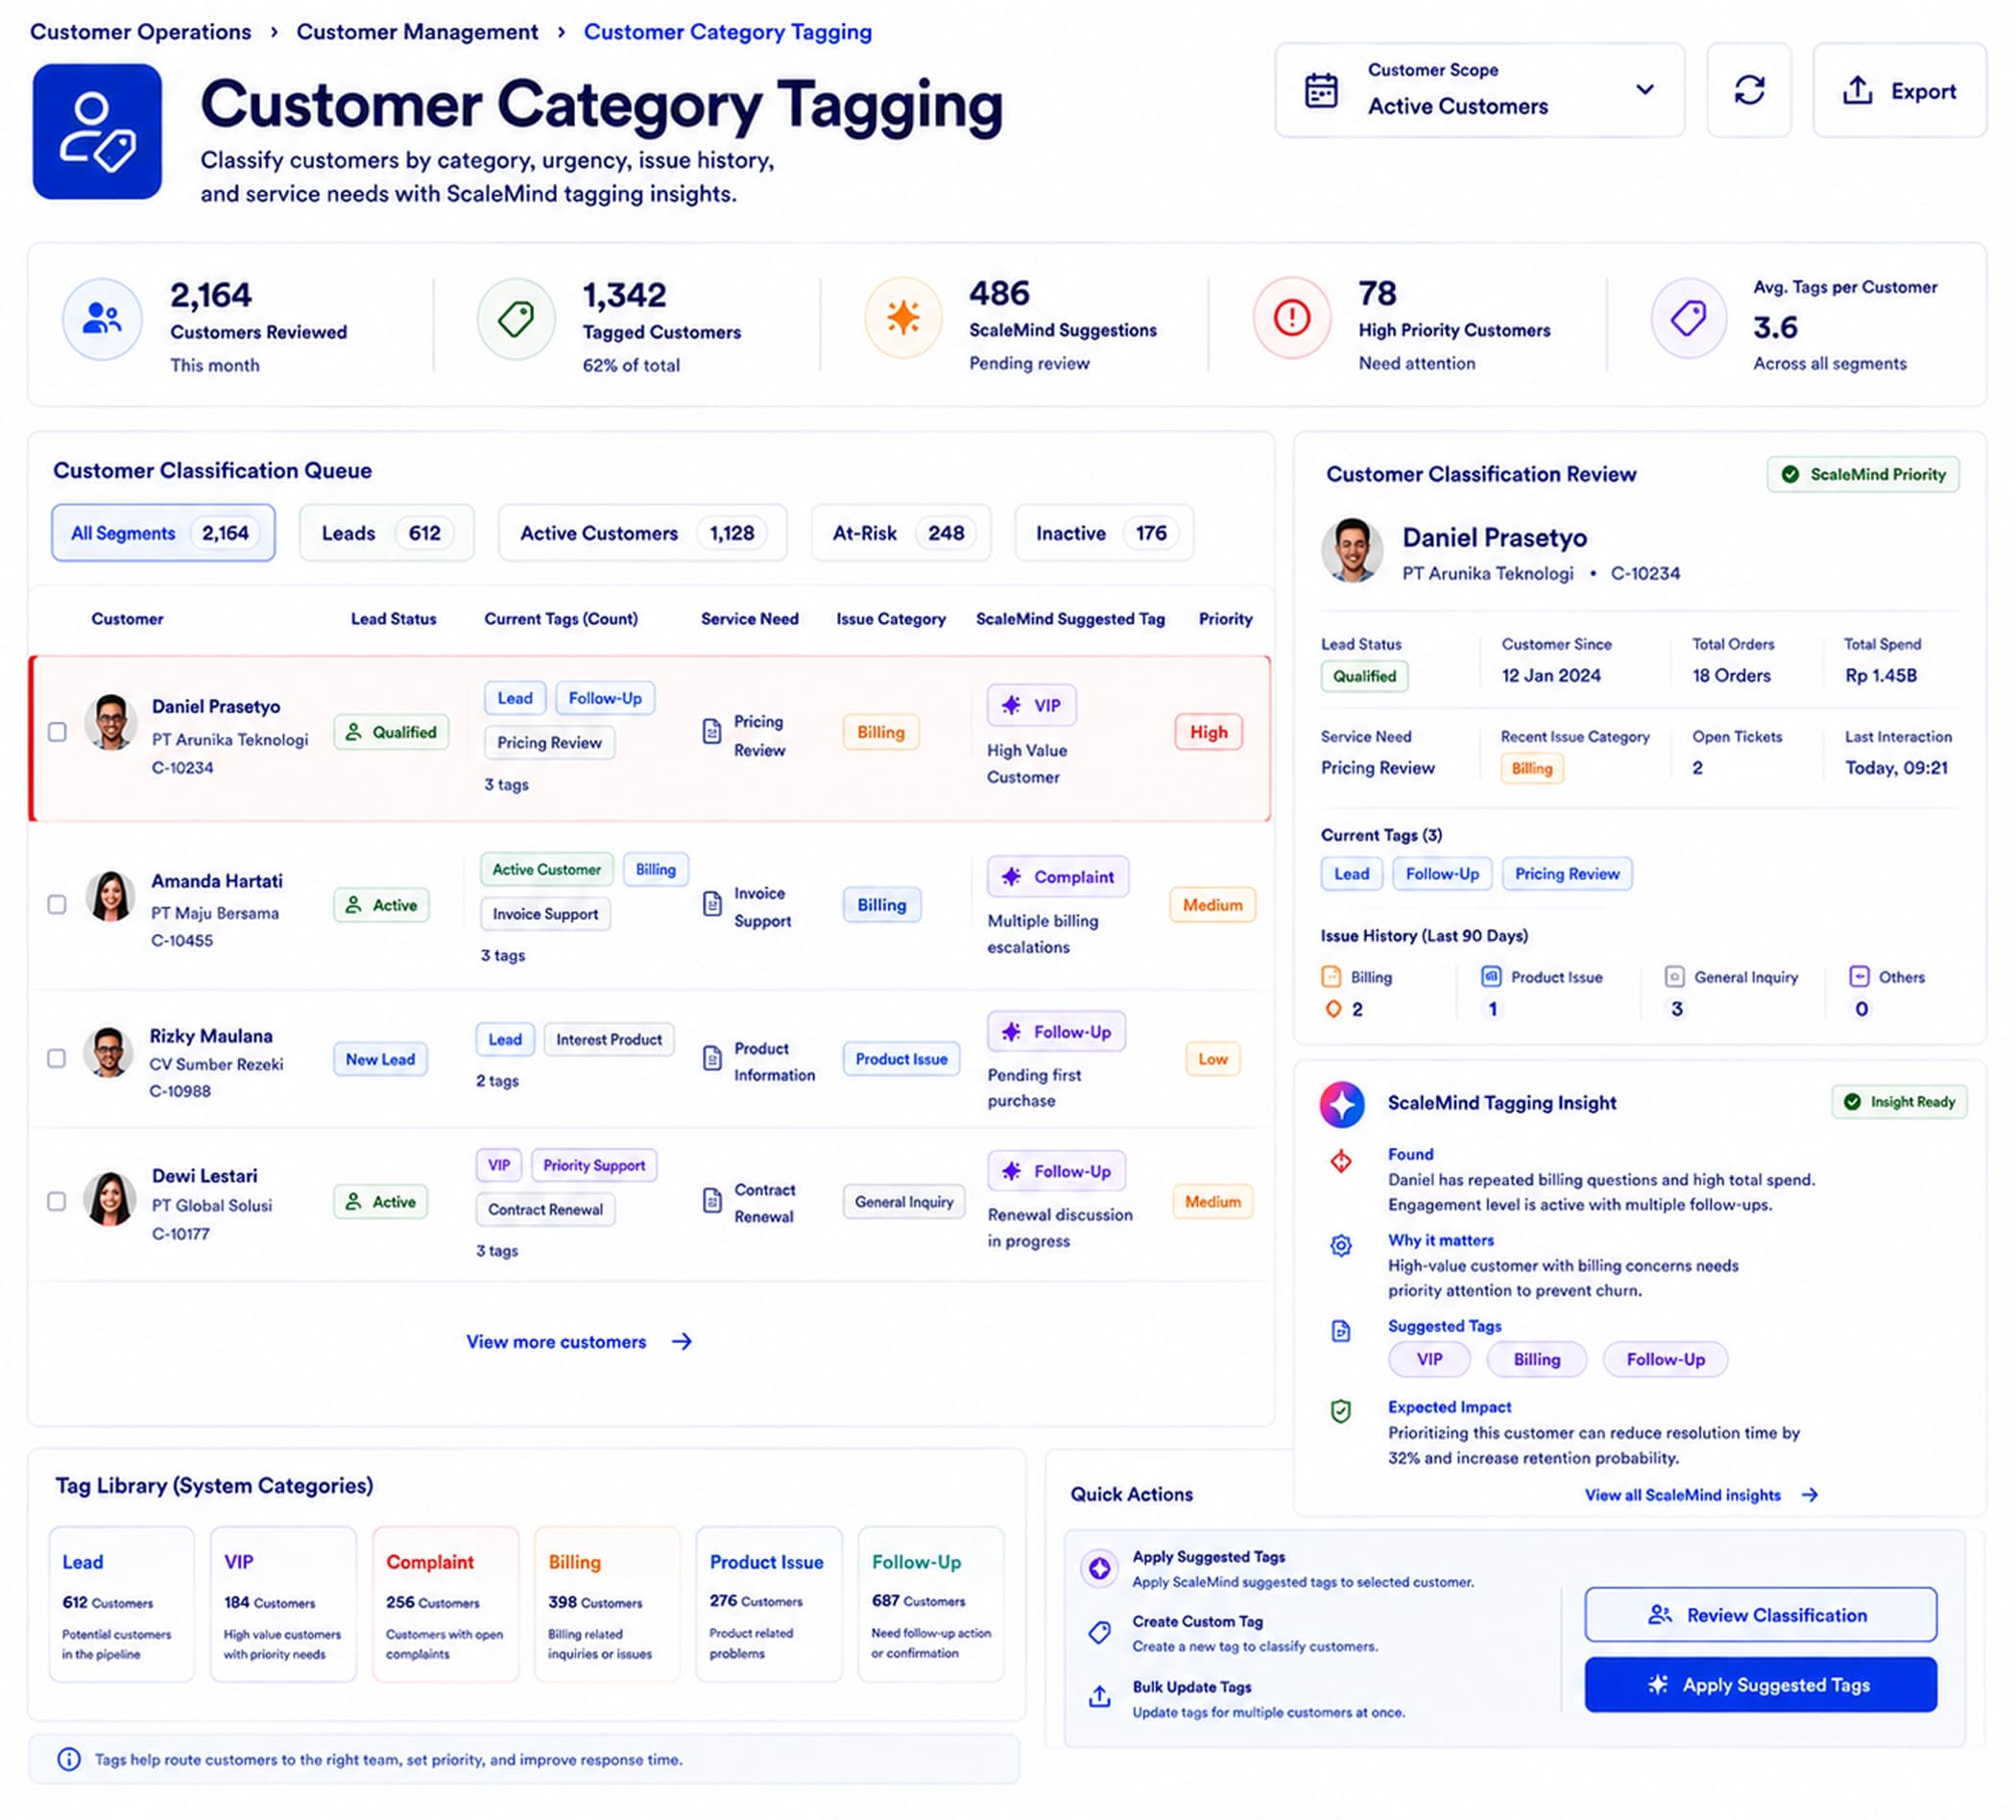Click the Why it matters gear icon
Image resolution: width=2016 pixels, height=1820 pixels.
coord(1340,1245)
